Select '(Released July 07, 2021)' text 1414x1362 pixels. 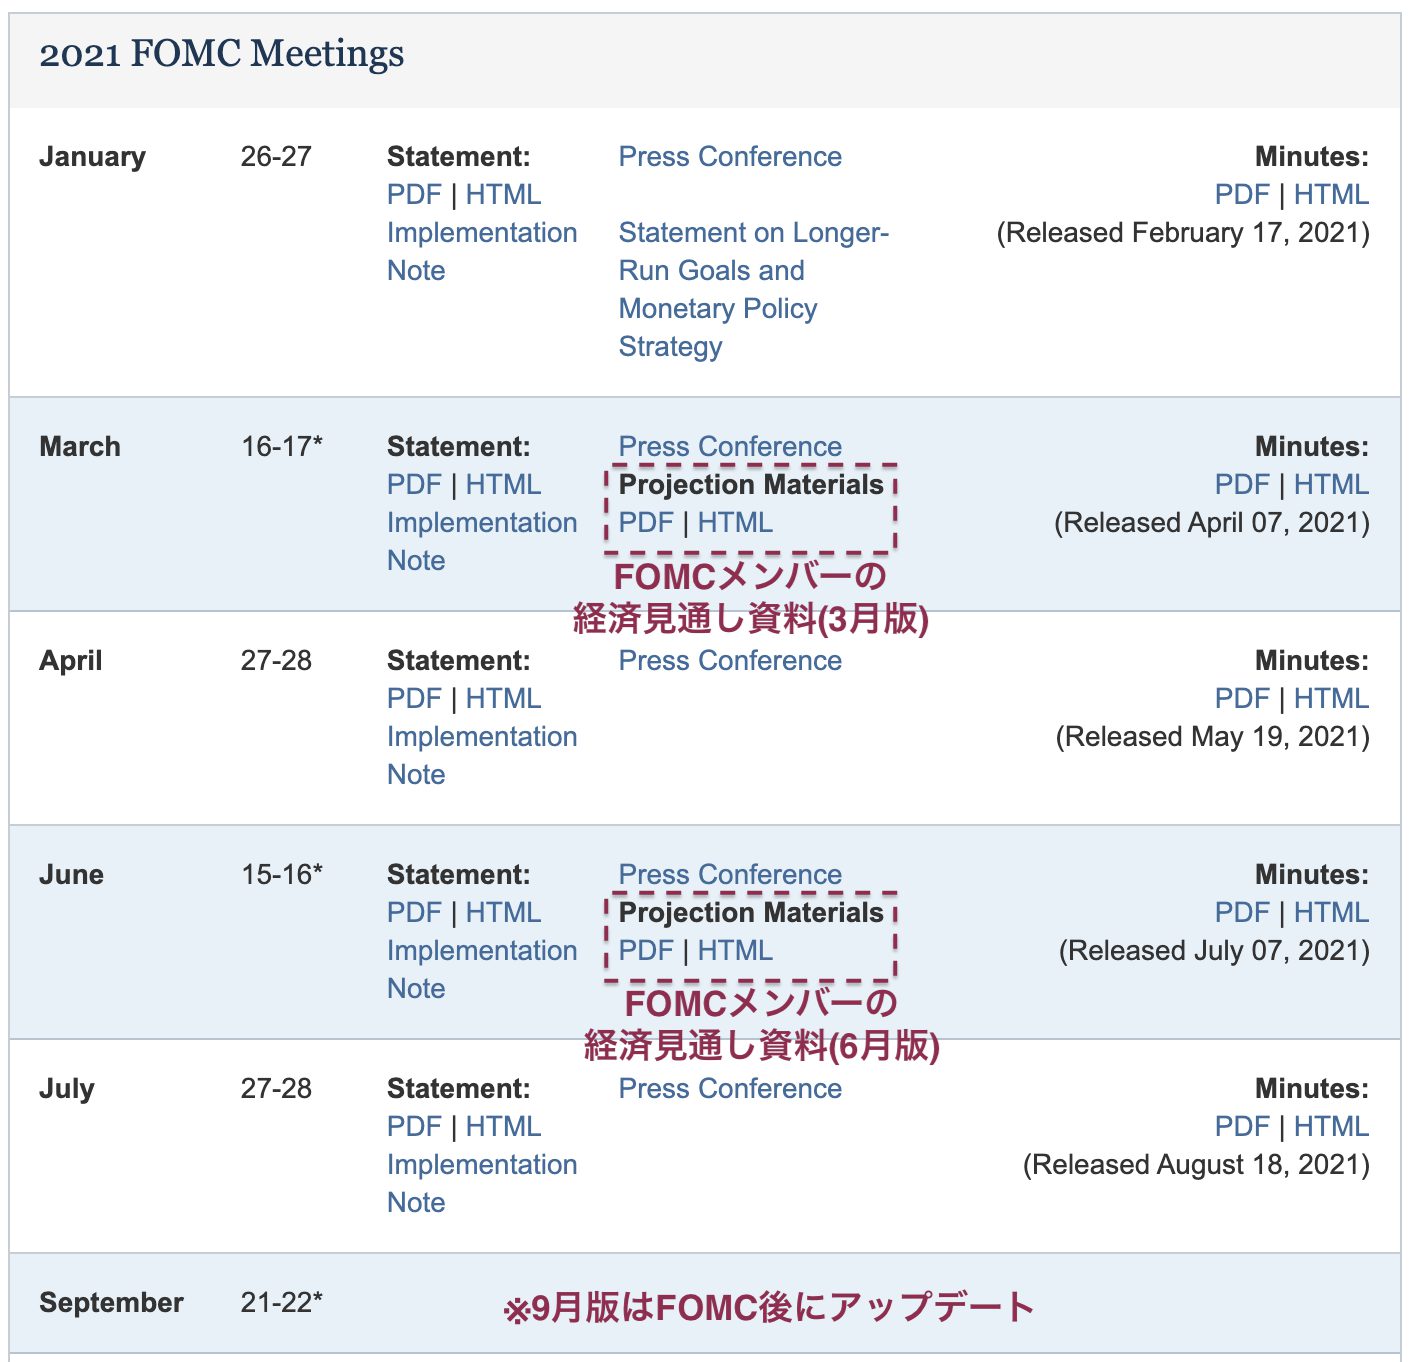click(x=1214, y=951)
